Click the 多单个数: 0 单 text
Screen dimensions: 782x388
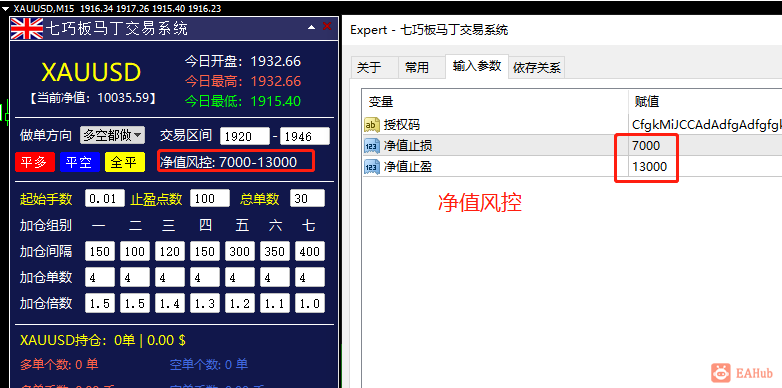pos(59,365)
